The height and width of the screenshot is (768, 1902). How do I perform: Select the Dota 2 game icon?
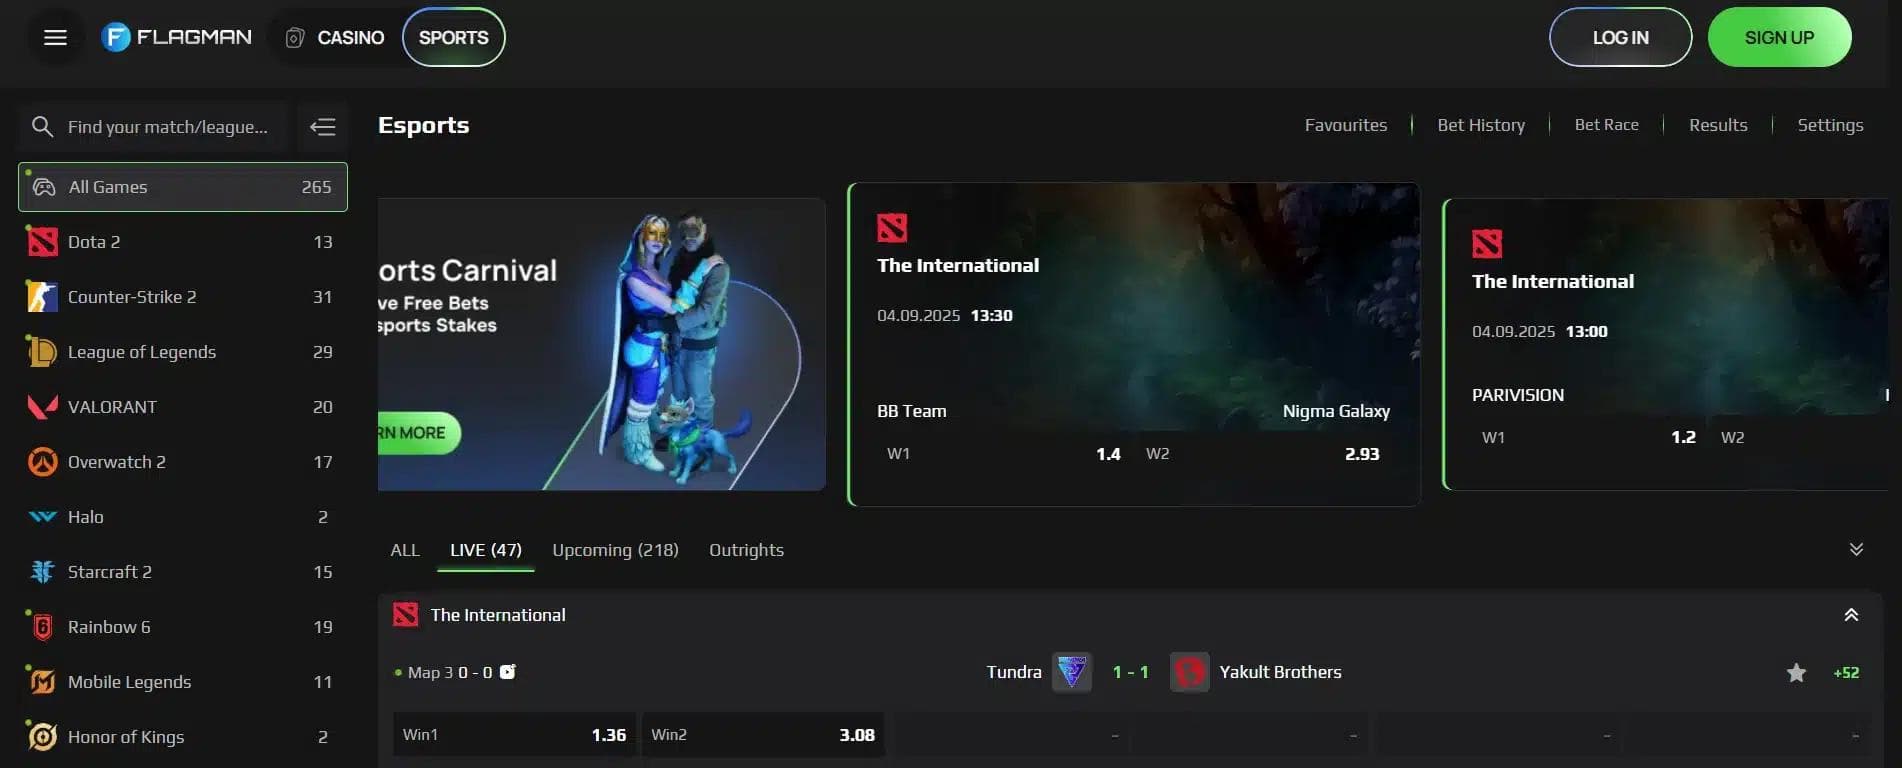42,242
